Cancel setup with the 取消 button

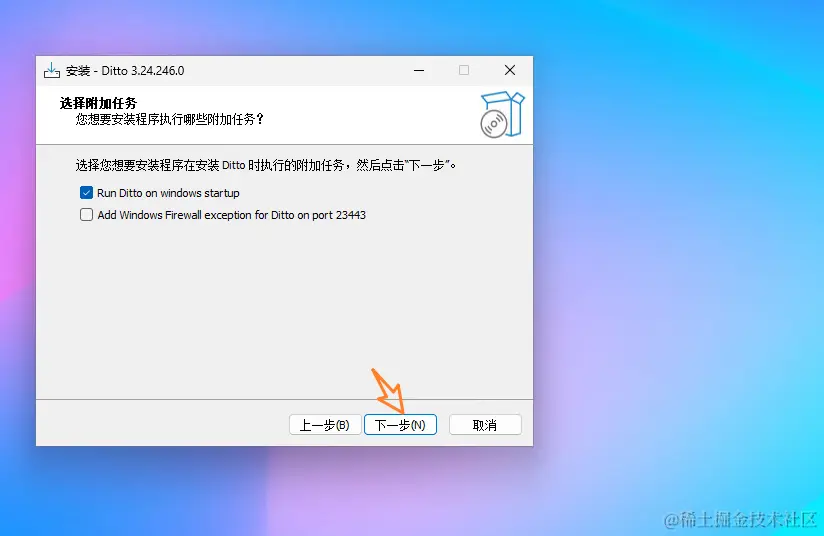pyautogui.click(x=485, y=425)
